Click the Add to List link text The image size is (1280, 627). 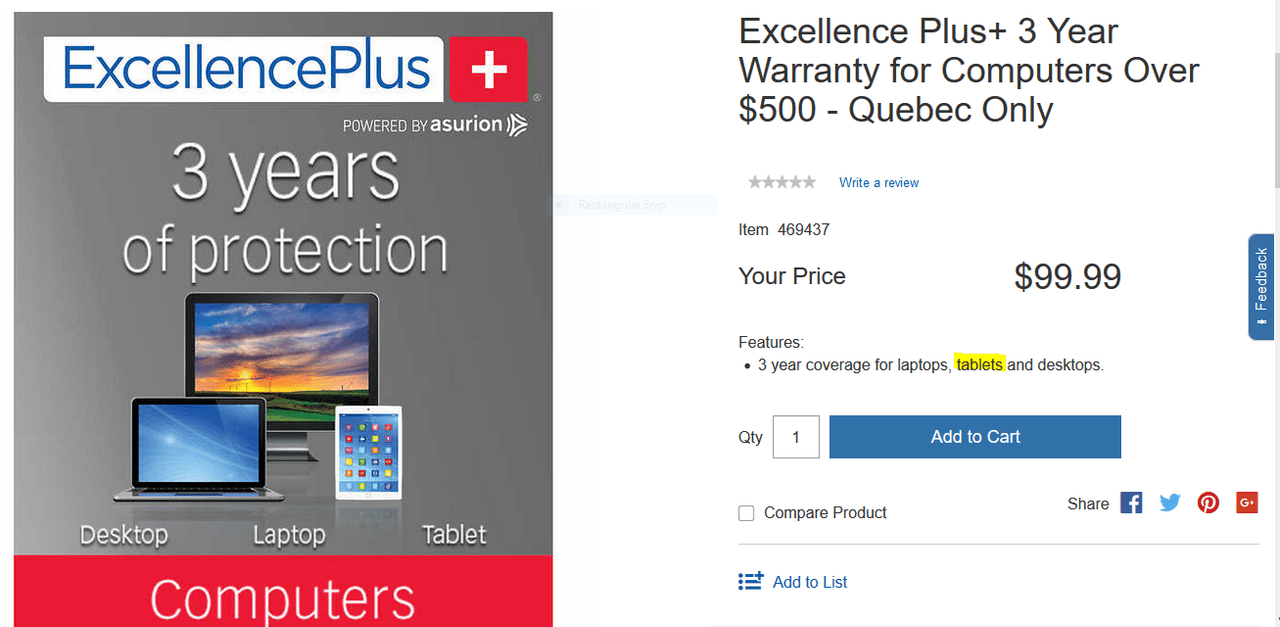point(808,581)
